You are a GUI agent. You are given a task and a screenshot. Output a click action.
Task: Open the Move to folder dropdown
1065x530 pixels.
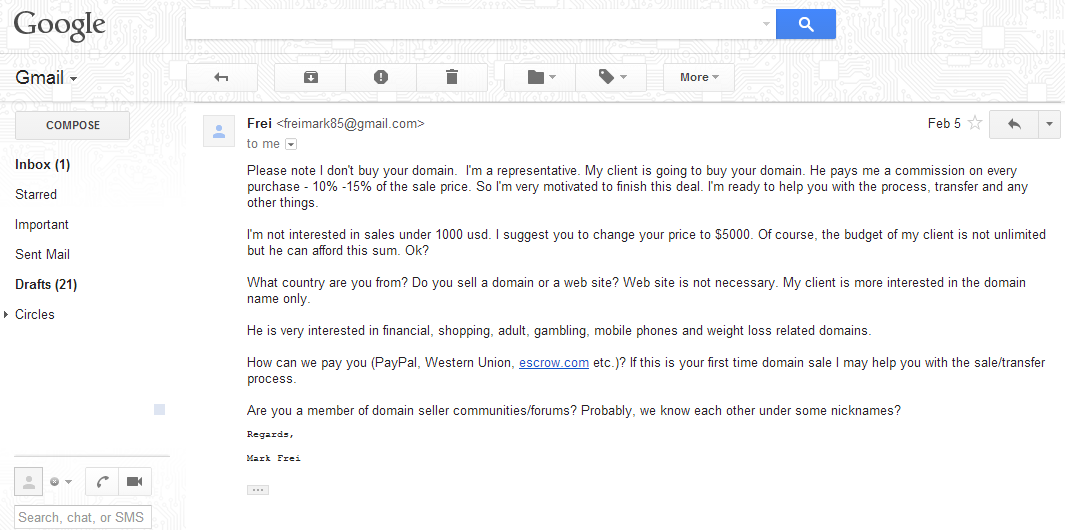coord(541,77)
